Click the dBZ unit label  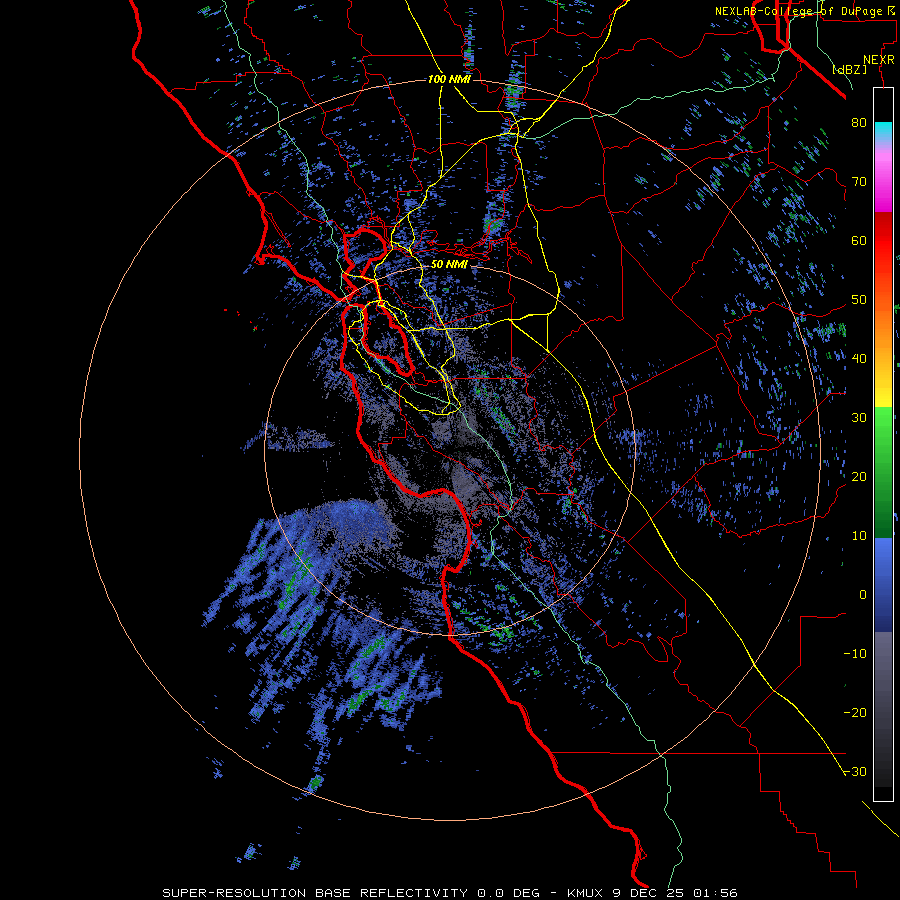(x=849, y=70)
